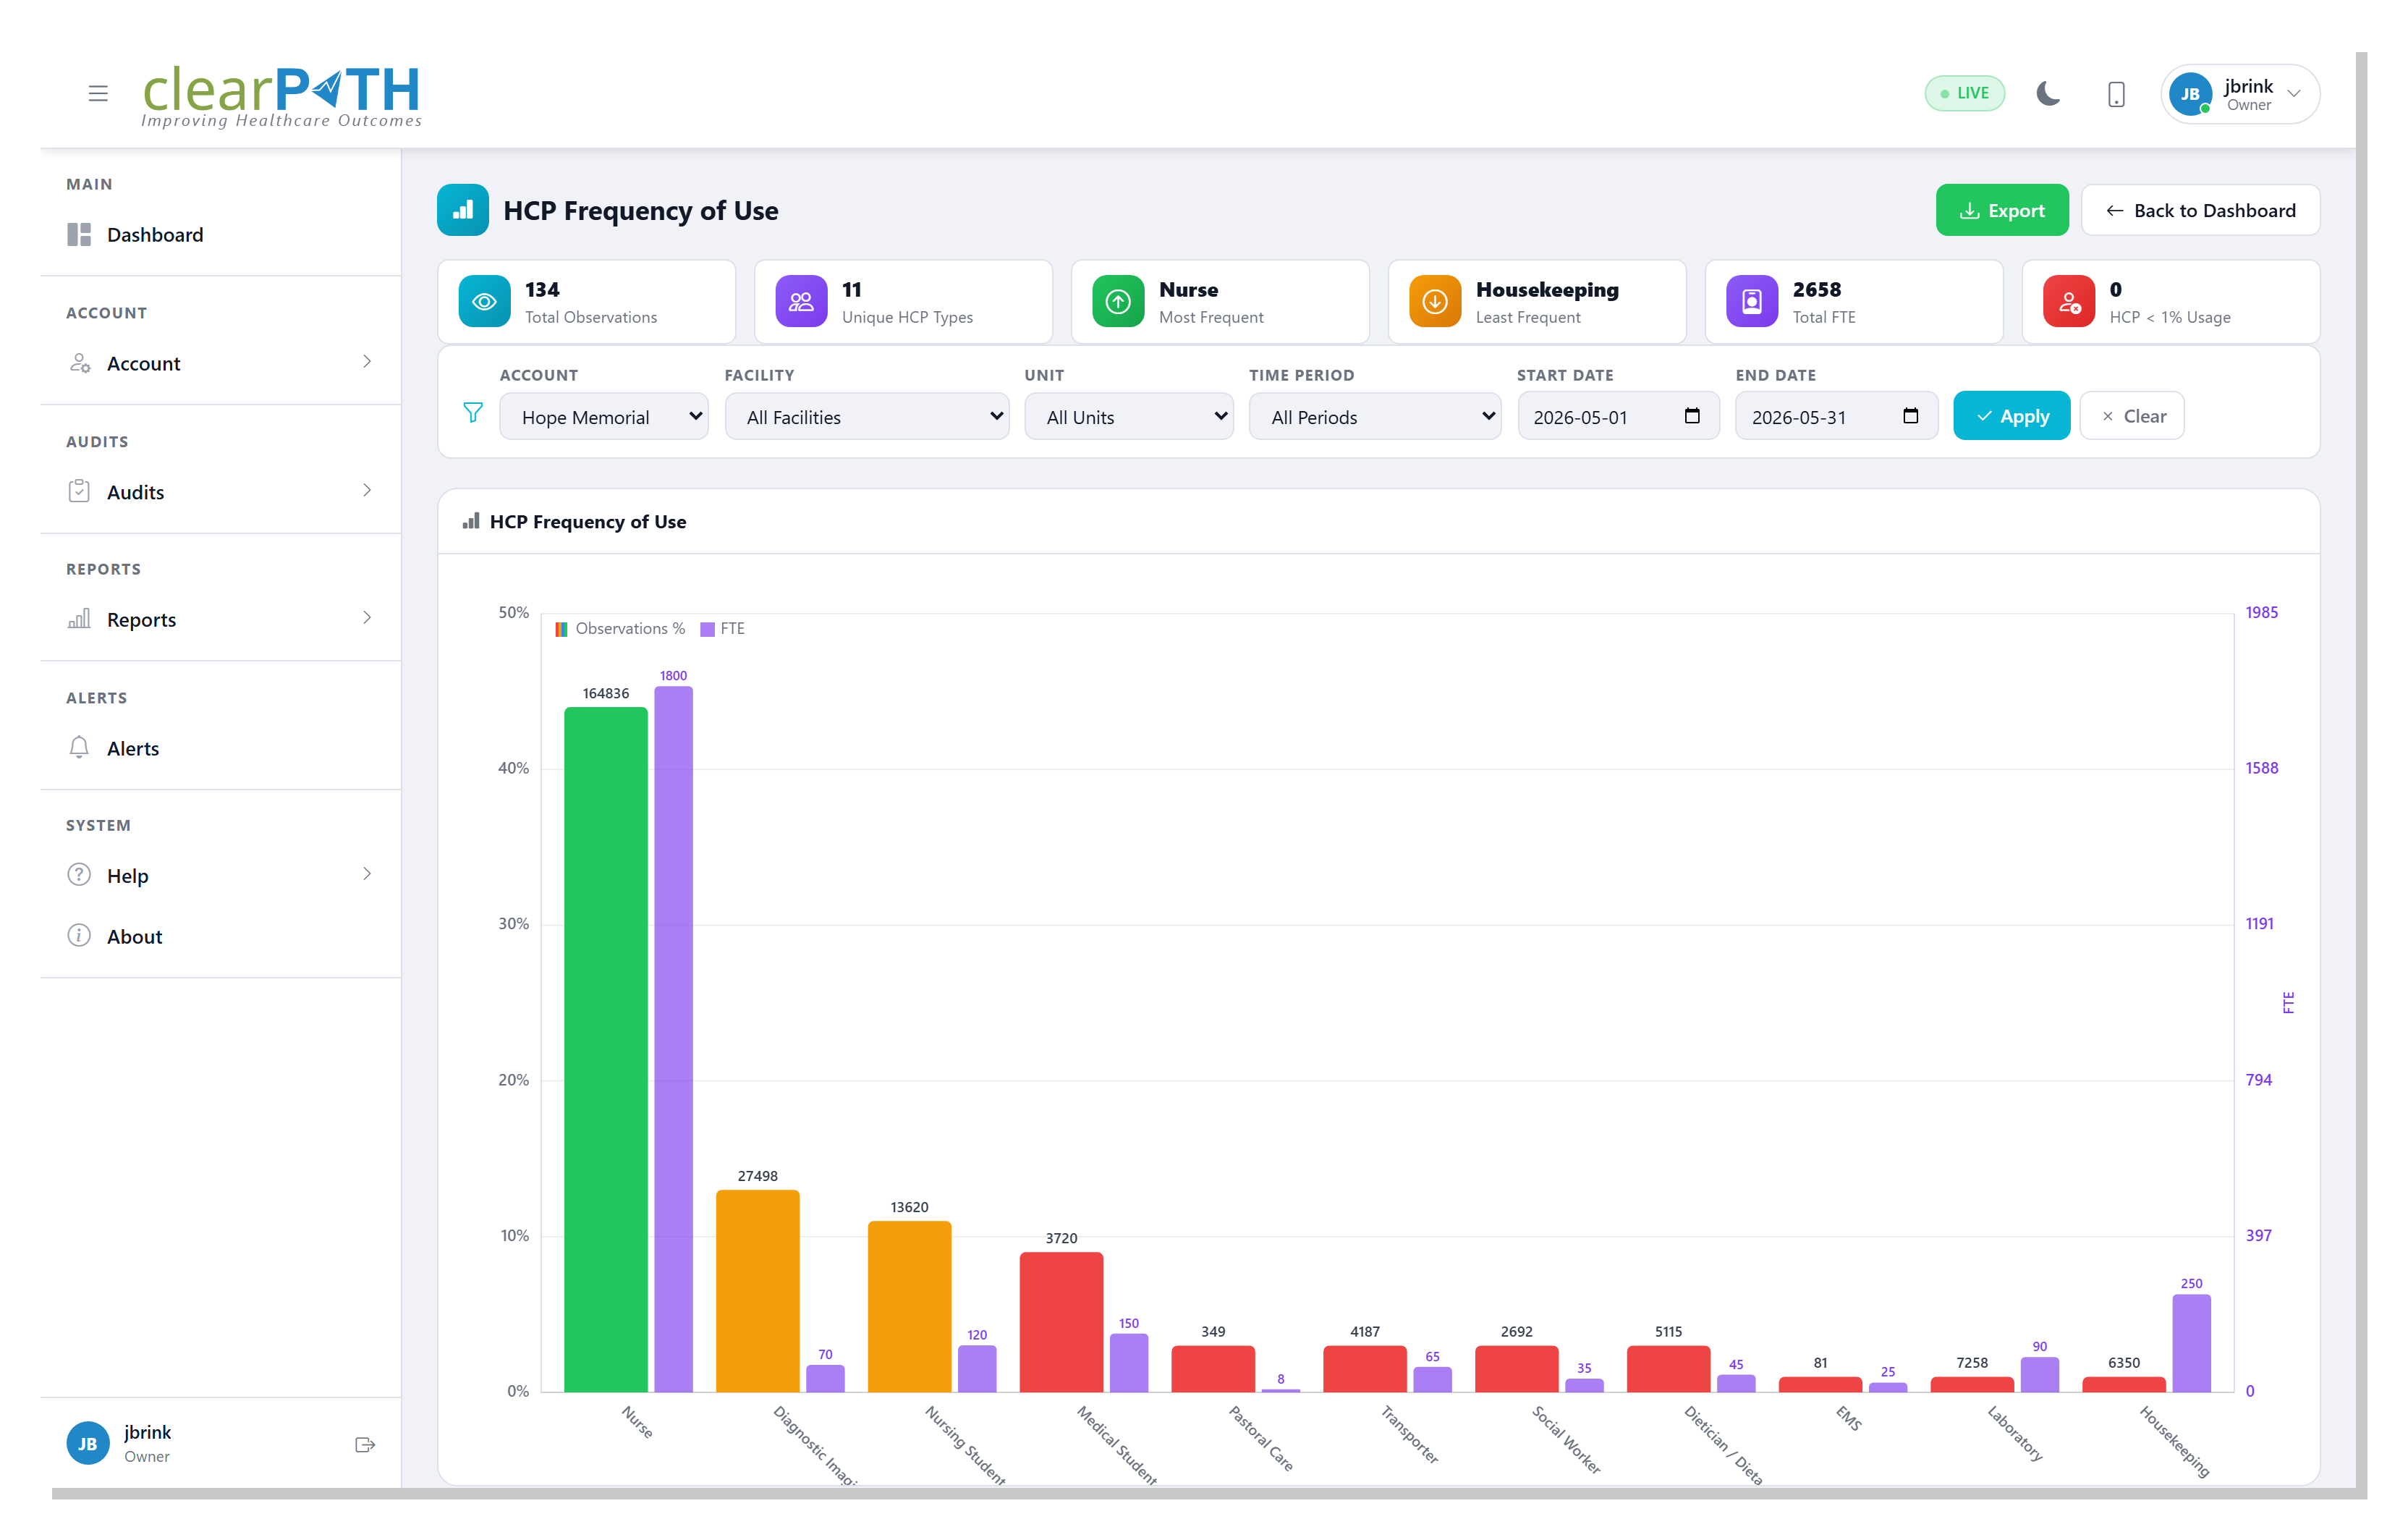Click the filter funnel icon

(x=473, y=412)
